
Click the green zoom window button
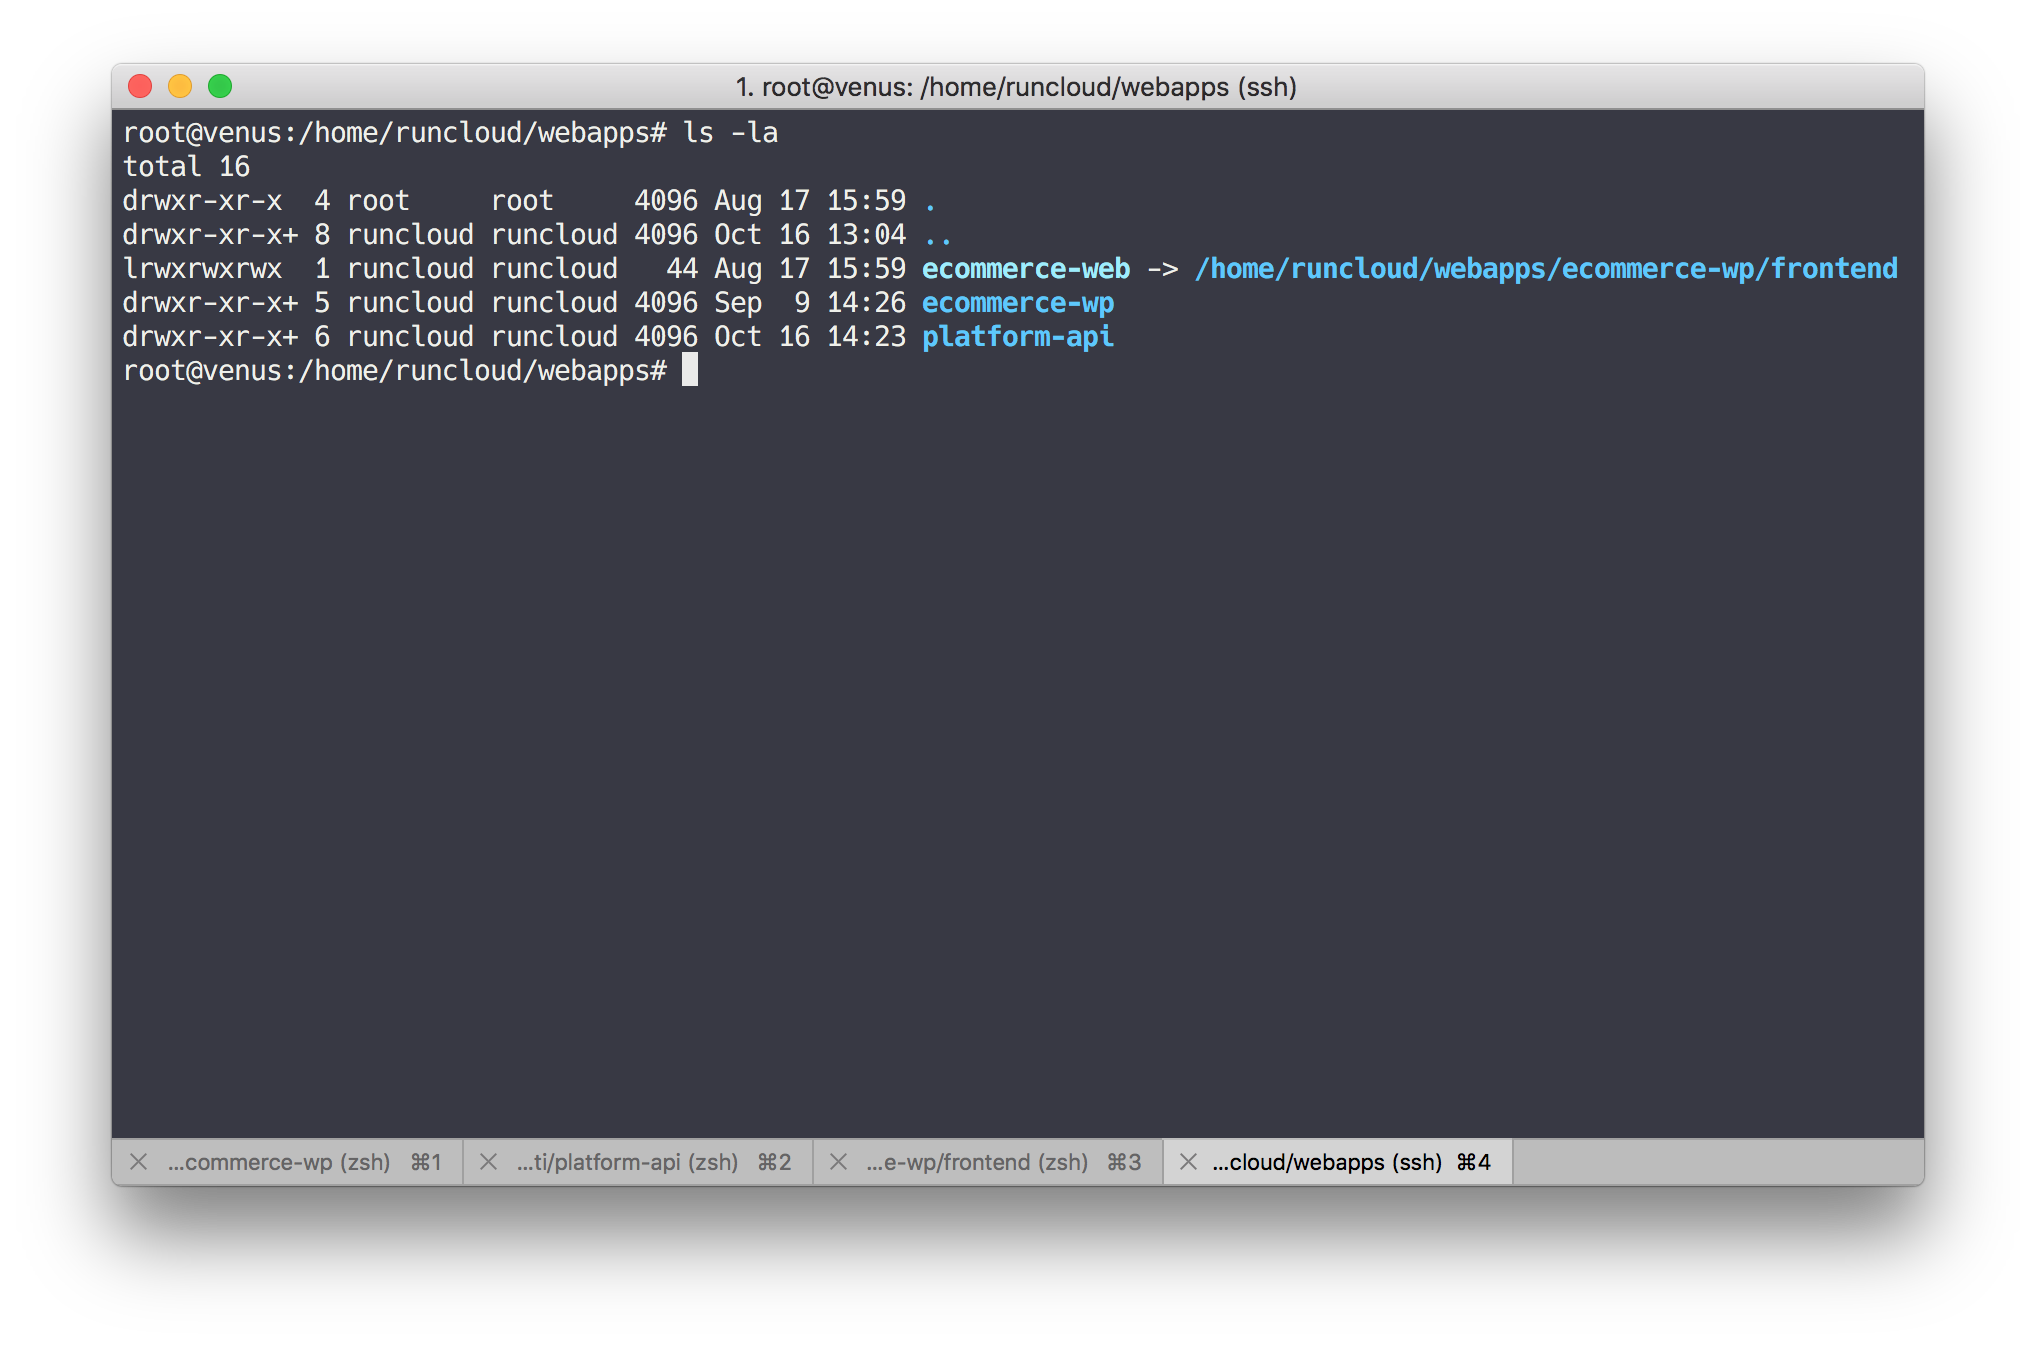coord(220,87)
